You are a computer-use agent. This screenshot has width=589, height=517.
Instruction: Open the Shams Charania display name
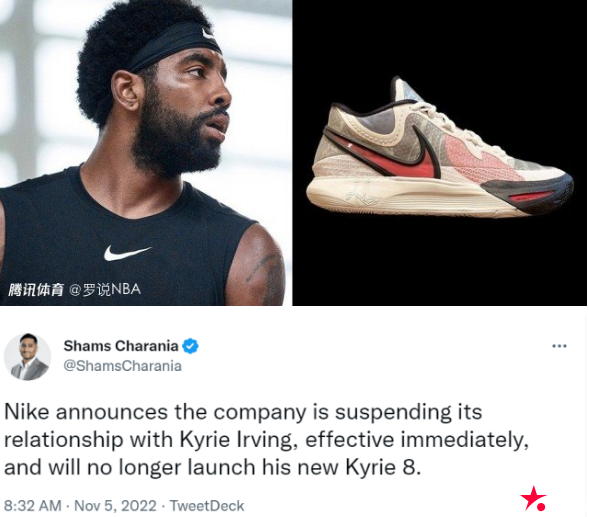(x=121, y=346)
